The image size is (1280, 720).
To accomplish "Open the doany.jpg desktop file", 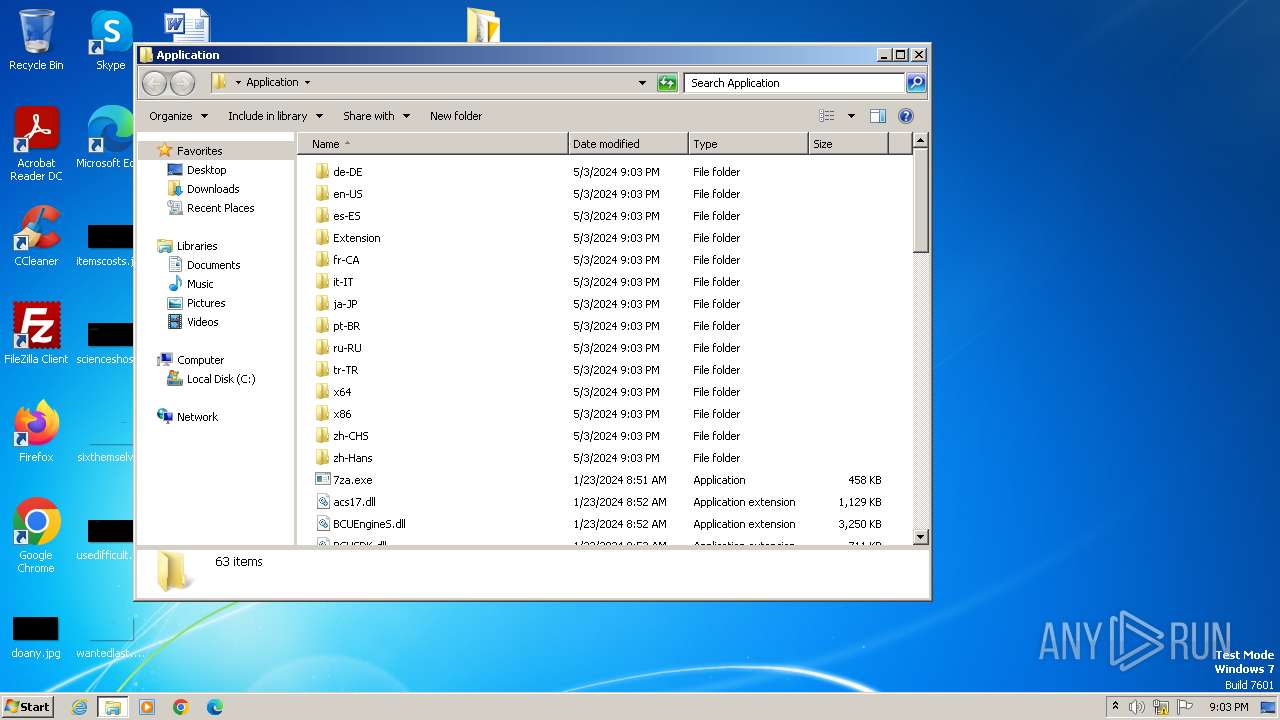I will (x=36, y=637).
